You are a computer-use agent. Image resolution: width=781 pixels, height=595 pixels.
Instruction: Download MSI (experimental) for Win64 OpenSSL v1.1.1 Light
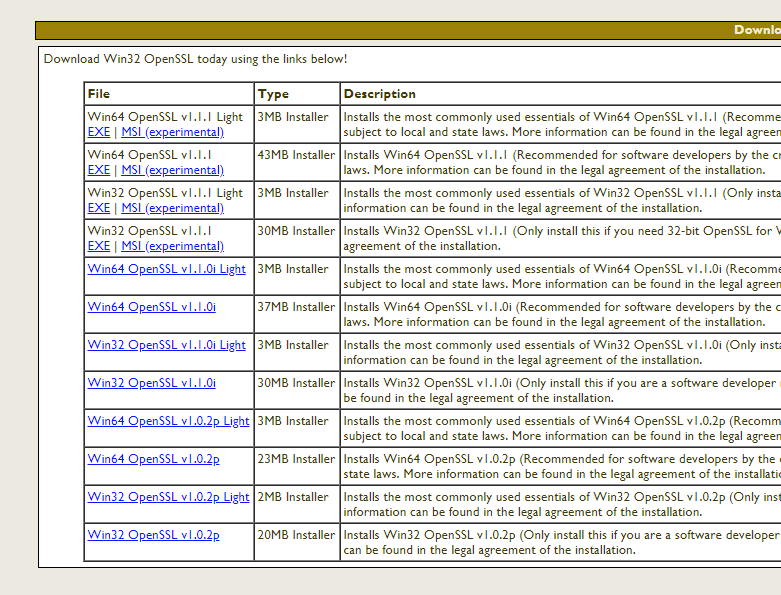pos(172,132)
